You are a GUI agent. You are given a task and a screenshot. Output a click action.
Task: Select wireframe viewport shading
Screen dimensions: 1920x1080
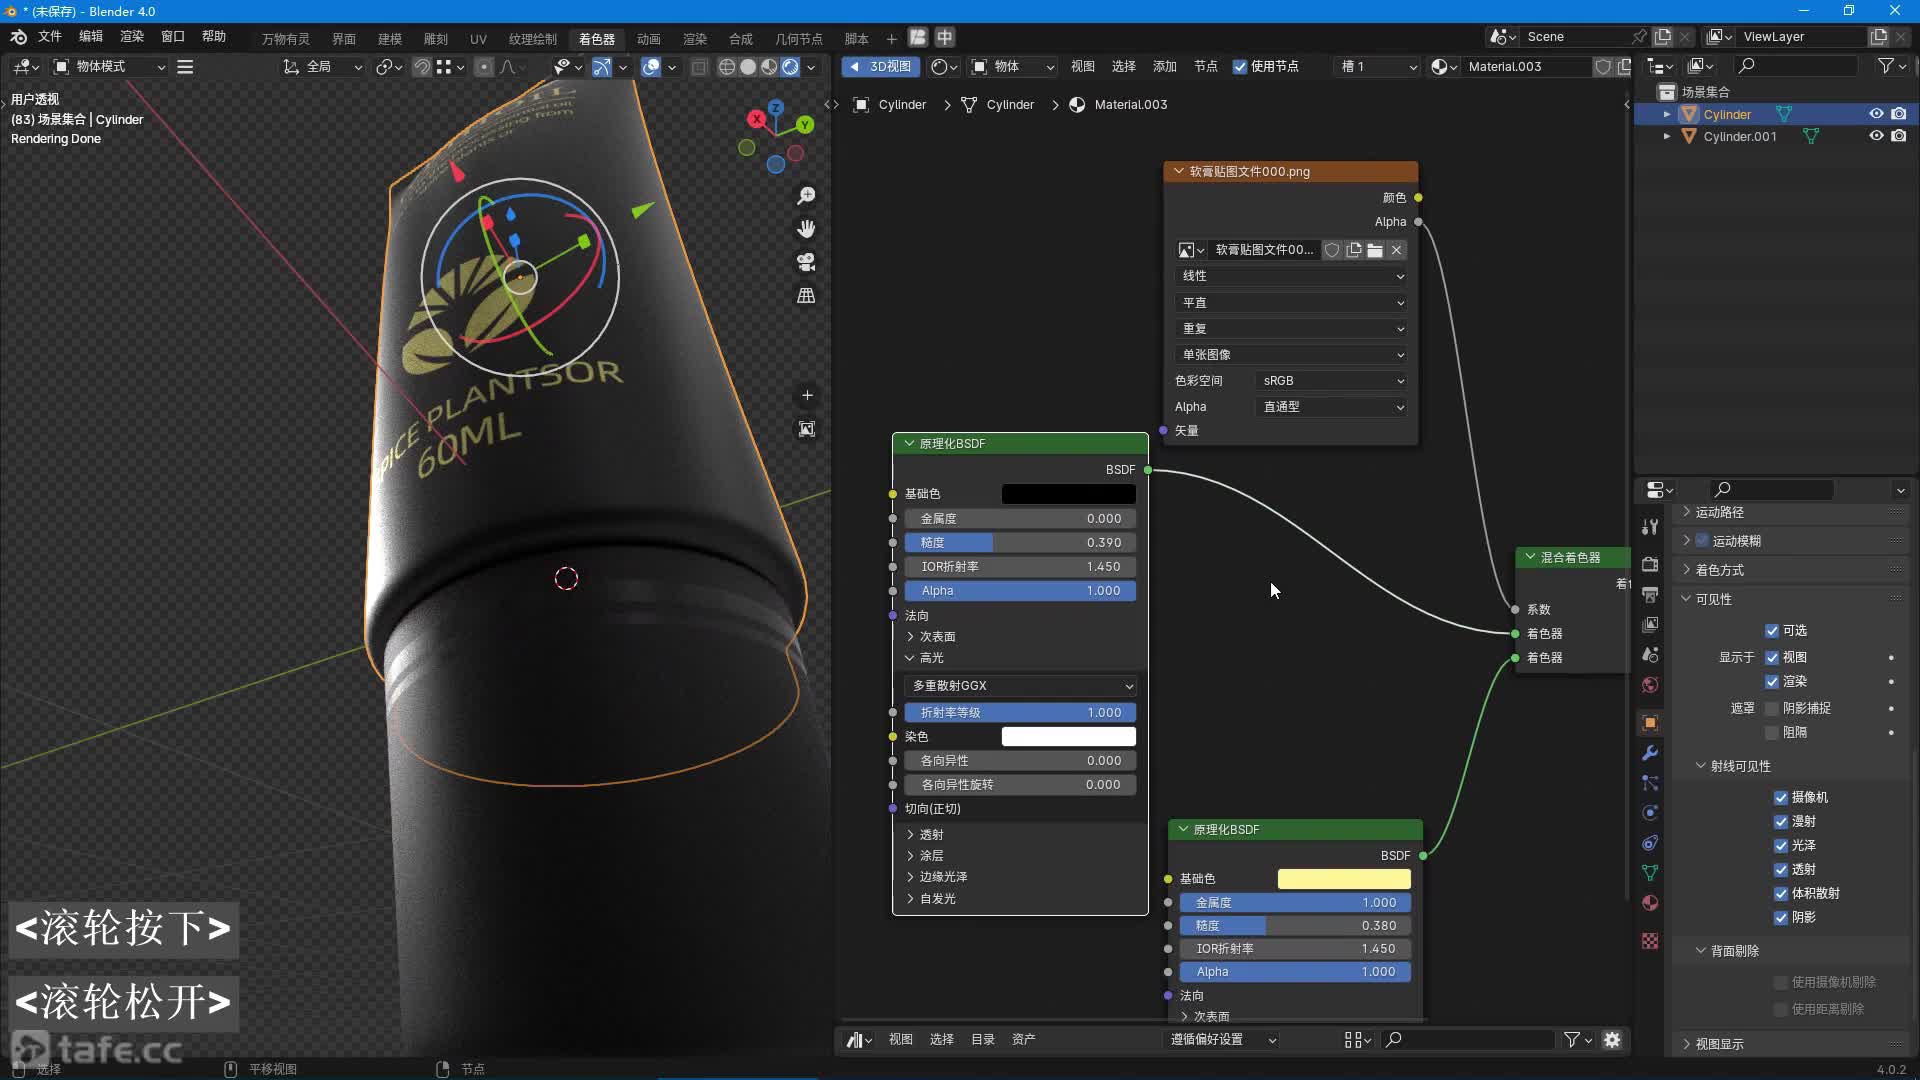tap(727, 67)
